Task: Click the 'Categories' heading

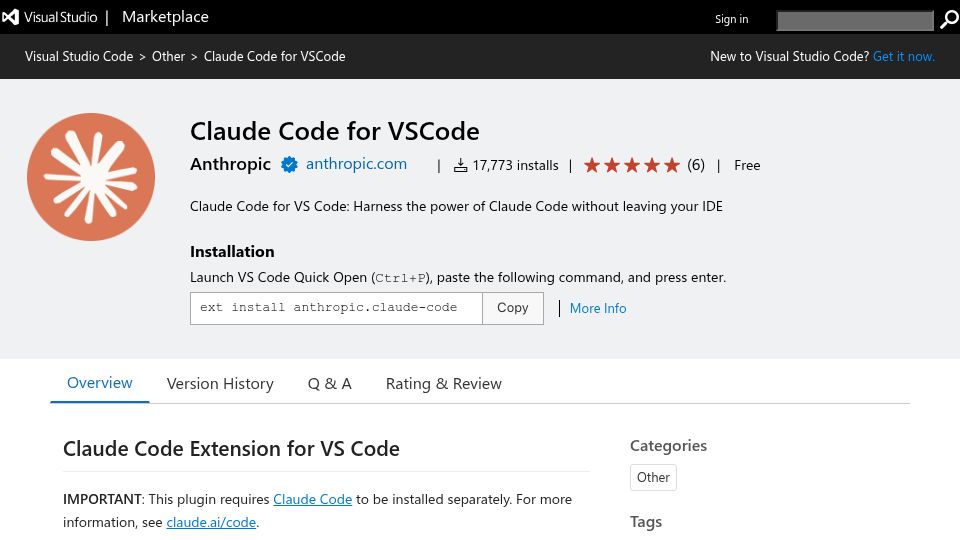Action: click(x=669, y=446)
